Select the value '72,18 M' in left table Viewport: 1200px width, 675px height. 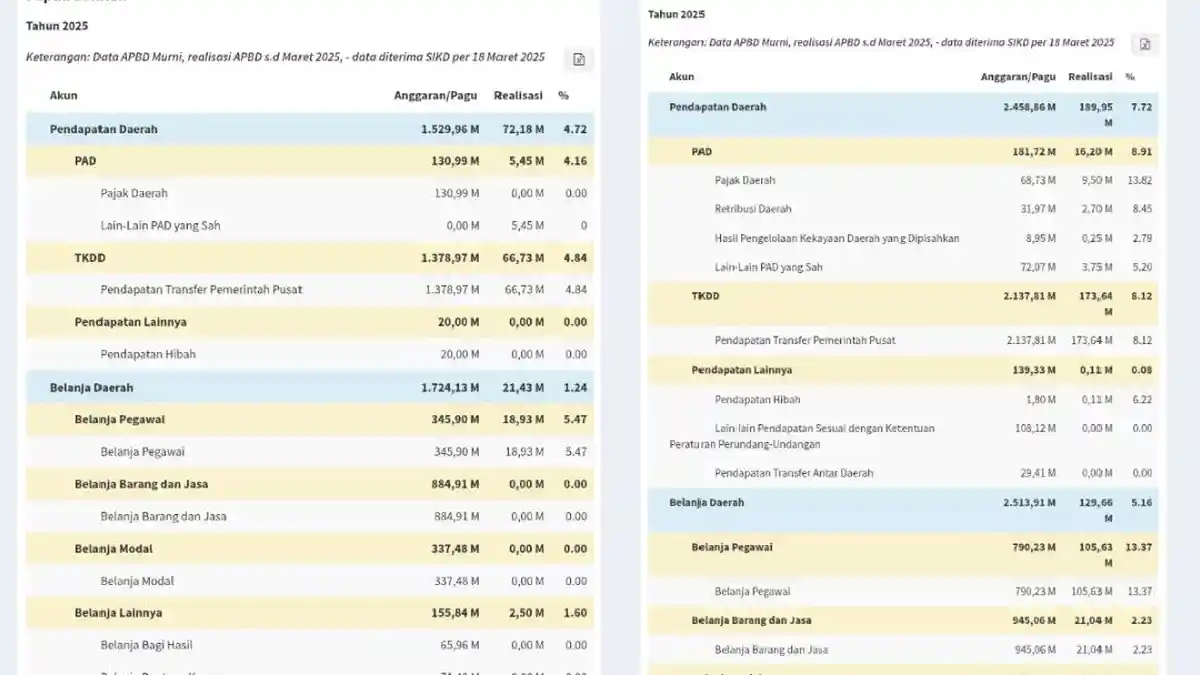pyautogui.click(x=524, y=129)
